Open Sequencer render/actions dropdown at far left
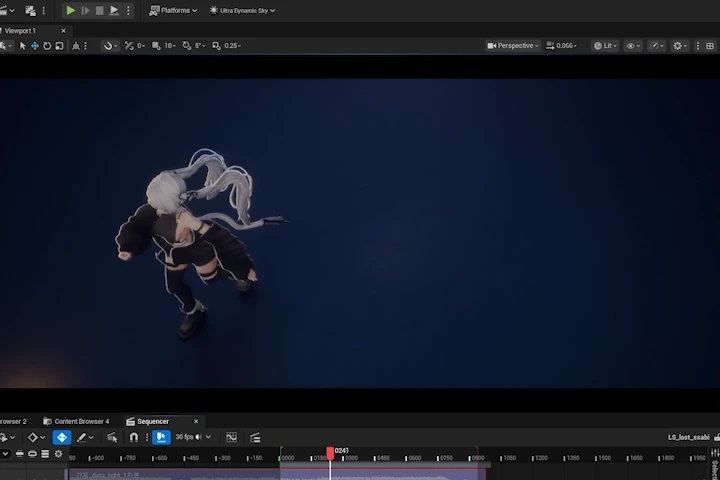 click(7, 437)
